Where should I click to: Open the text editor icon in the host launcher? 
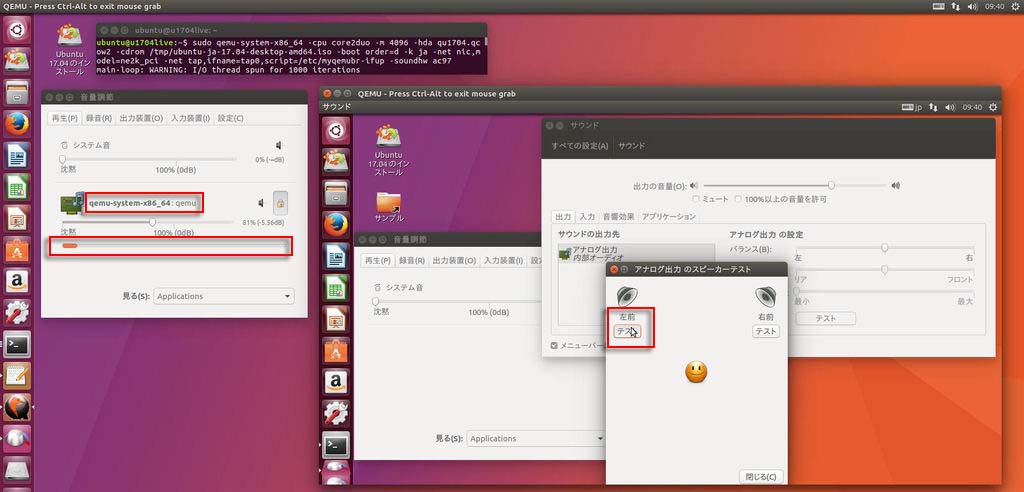[x=17, y=376]
